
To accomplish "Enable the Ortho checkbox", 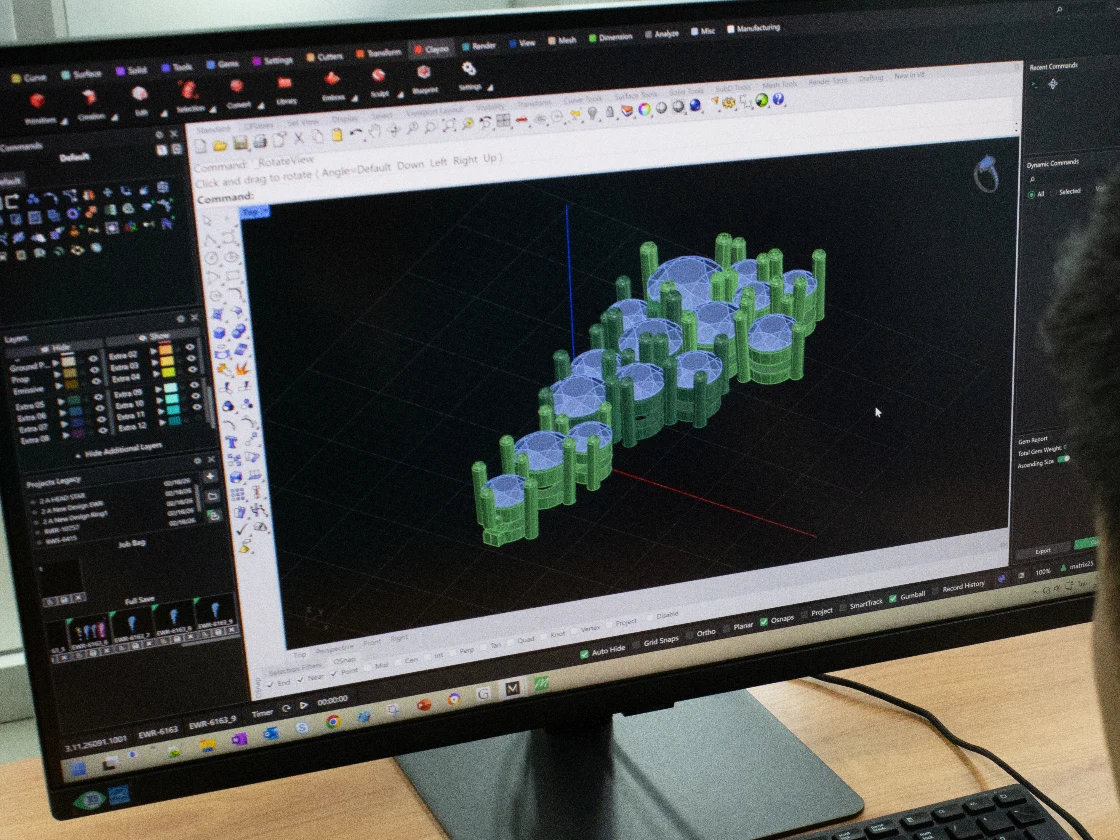I will point(689,634).
